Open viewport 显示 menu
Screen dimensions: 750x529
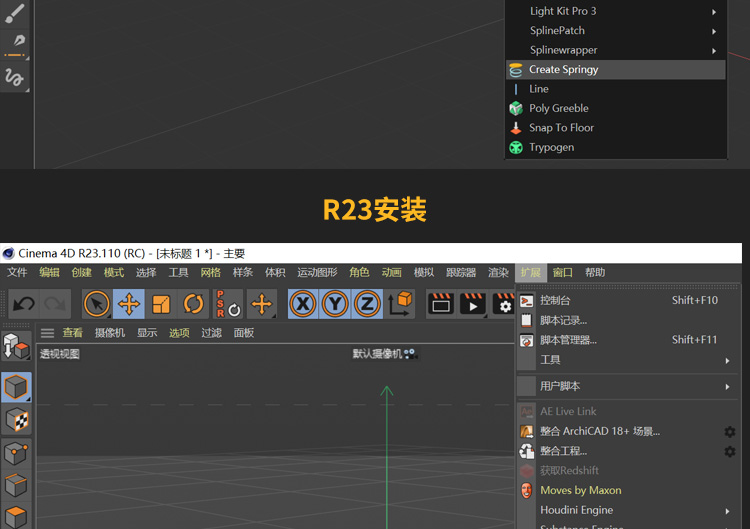(x=147, y=333)
